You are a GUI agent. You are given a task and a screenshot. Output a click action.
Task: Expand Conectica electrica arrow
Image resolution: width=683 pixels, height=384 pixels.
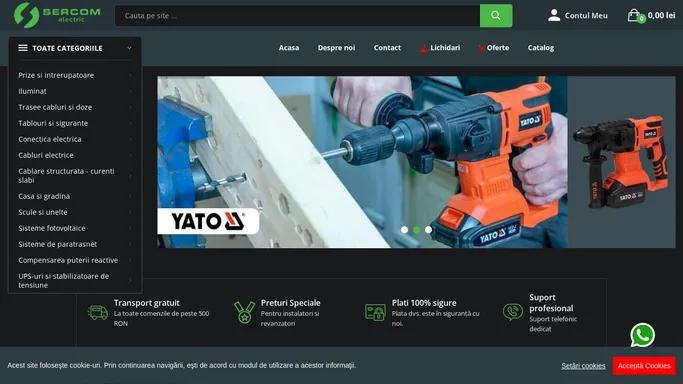(x=130, y=139)
